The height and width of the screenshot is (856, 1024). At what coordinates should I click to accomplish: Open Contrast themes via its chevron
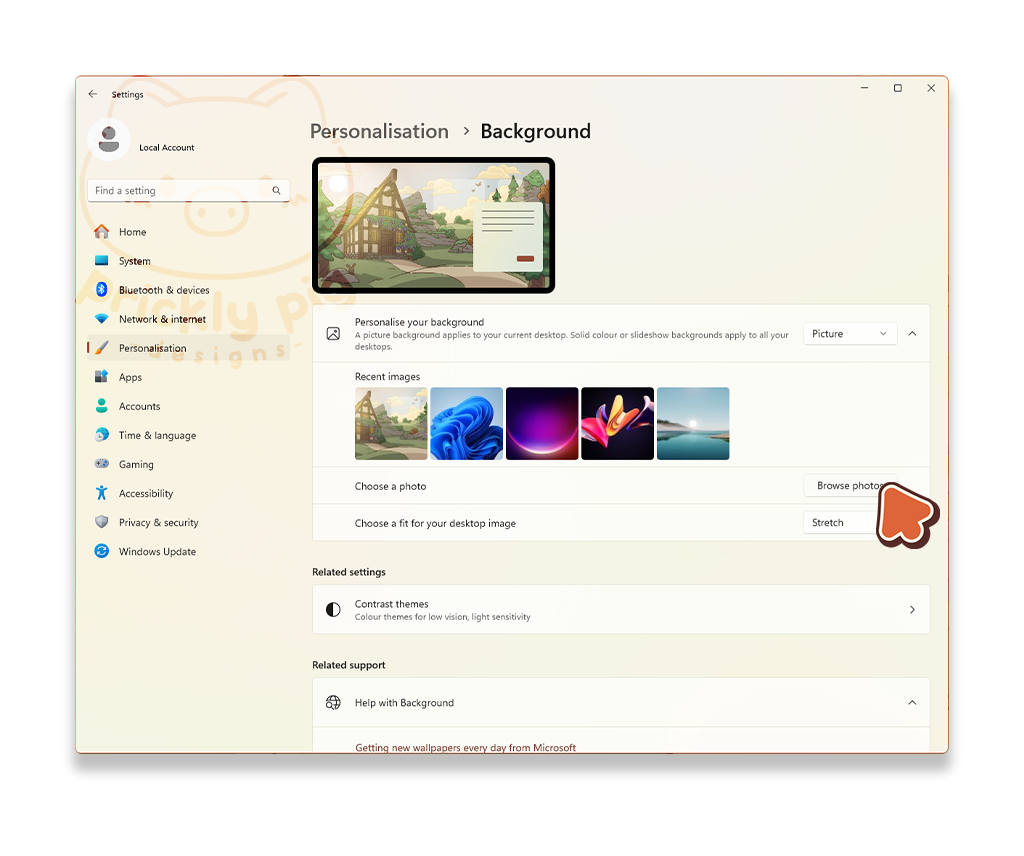(x=912, y=610)
